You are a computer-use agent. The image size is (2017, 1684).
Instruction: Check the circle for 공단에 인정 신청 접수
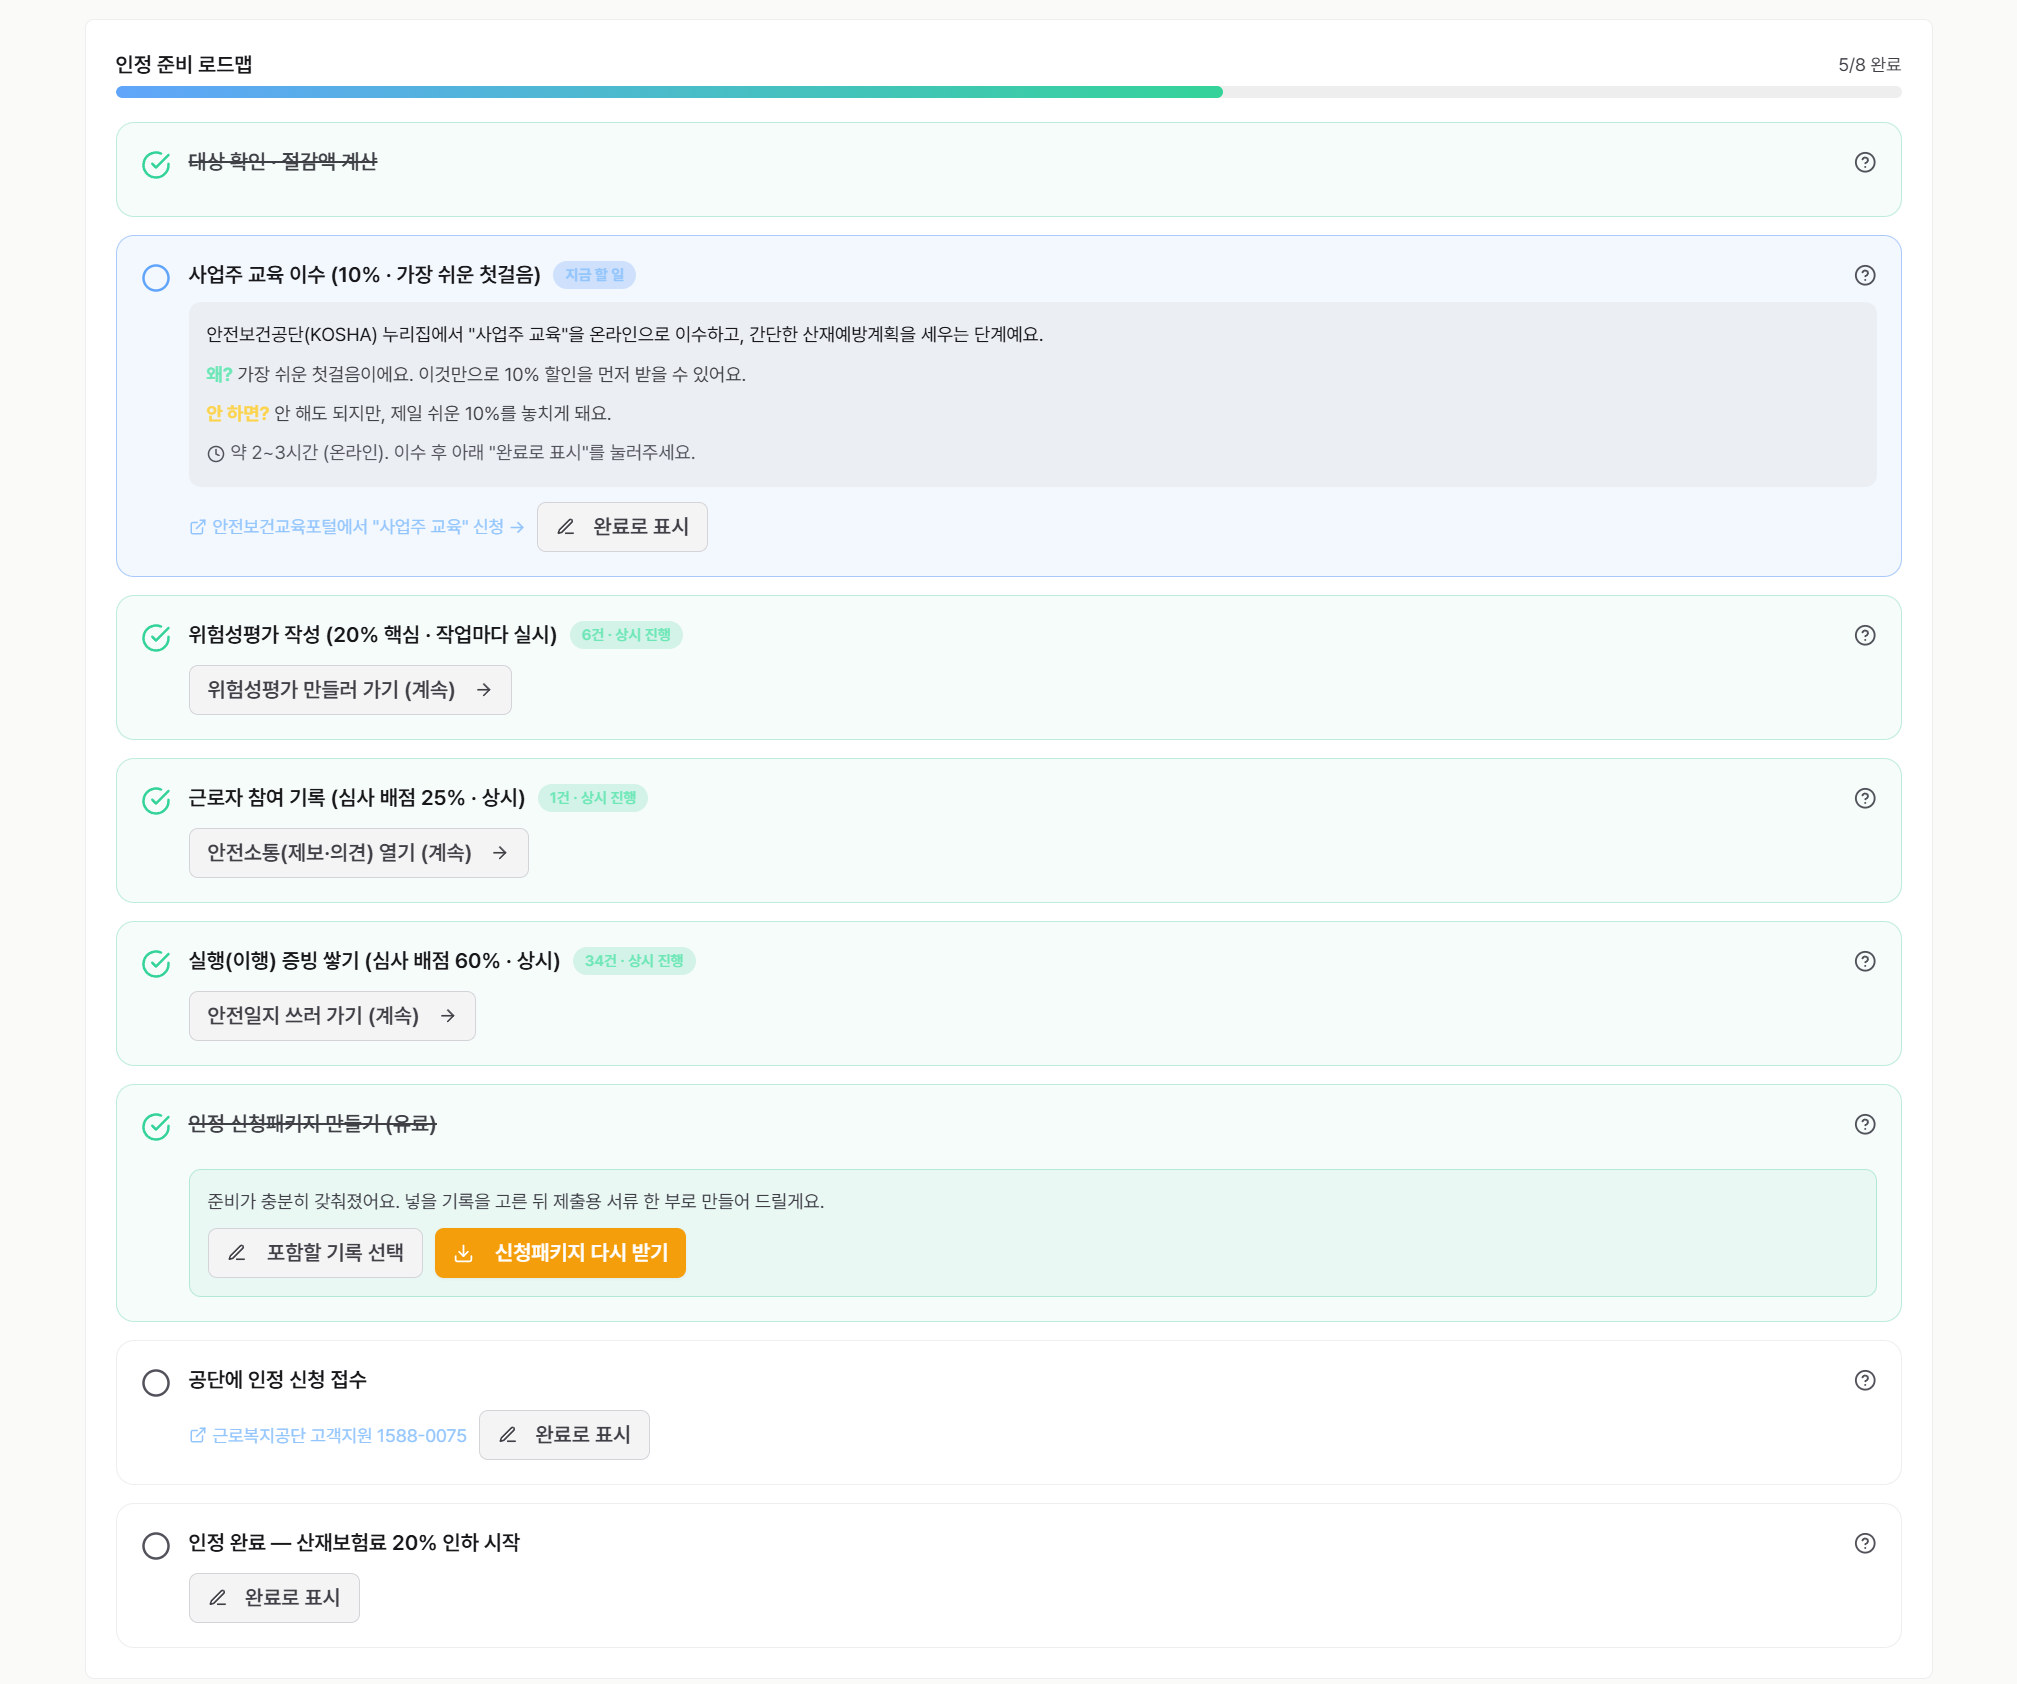pos(156,1382)
